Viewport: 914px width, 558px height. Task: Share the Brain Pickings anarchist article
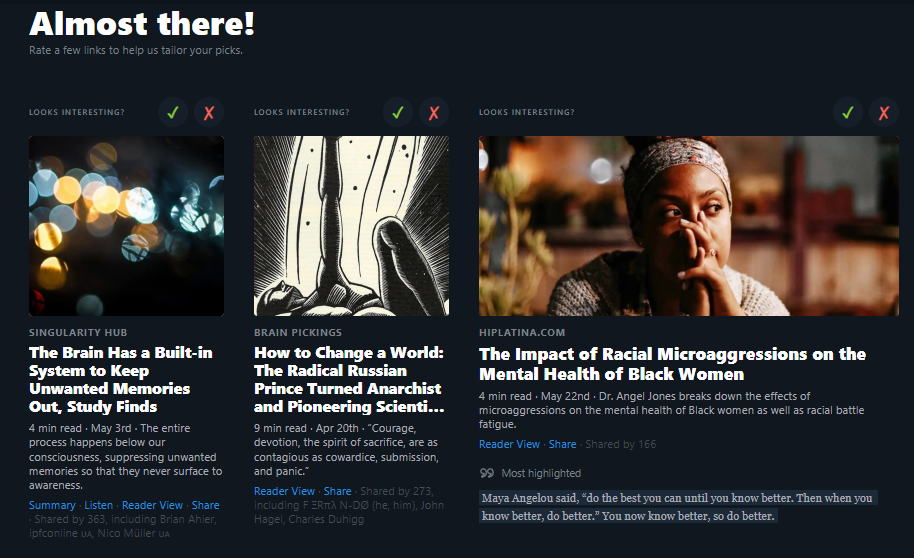coord(337,491)
